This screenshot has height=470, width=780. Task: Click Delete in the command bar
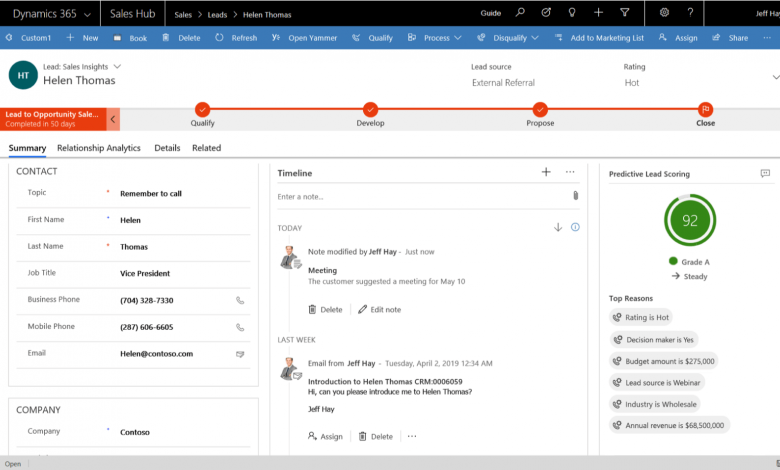pos(182,38)
